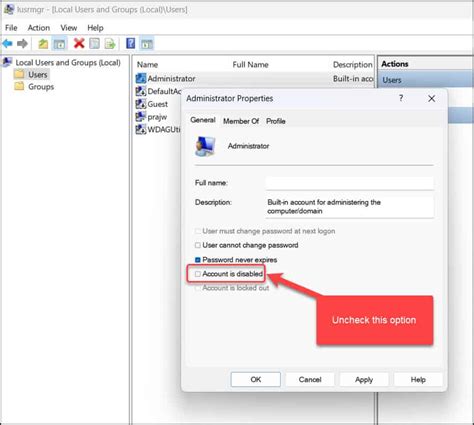Image resolution: width=474 pixels, height=425 pixels.
Task: Click Account is locked out checkbox
Action: 198,288
